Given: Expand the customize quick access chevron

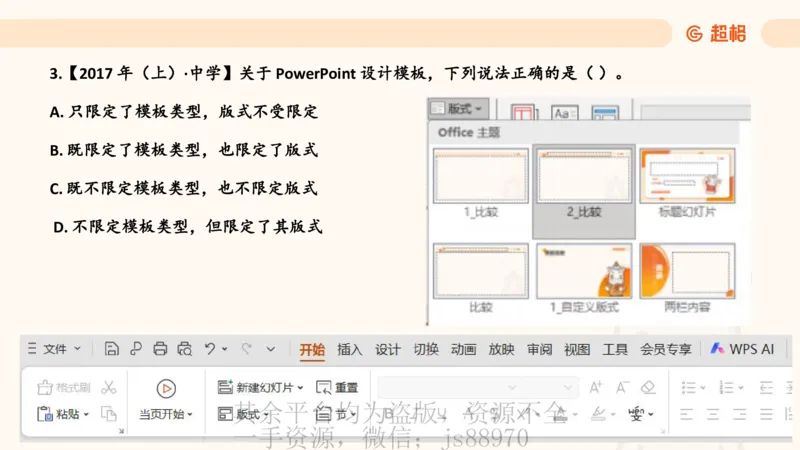Looking at the screenshot, I should tap(270, 349).
